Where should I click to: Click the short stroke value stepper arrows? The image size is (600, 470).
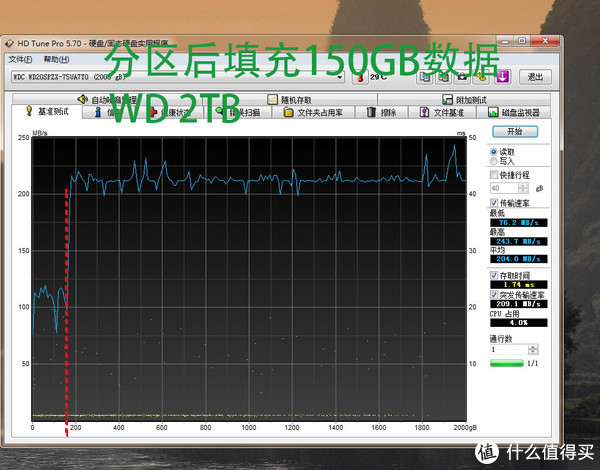pos(523,188)
